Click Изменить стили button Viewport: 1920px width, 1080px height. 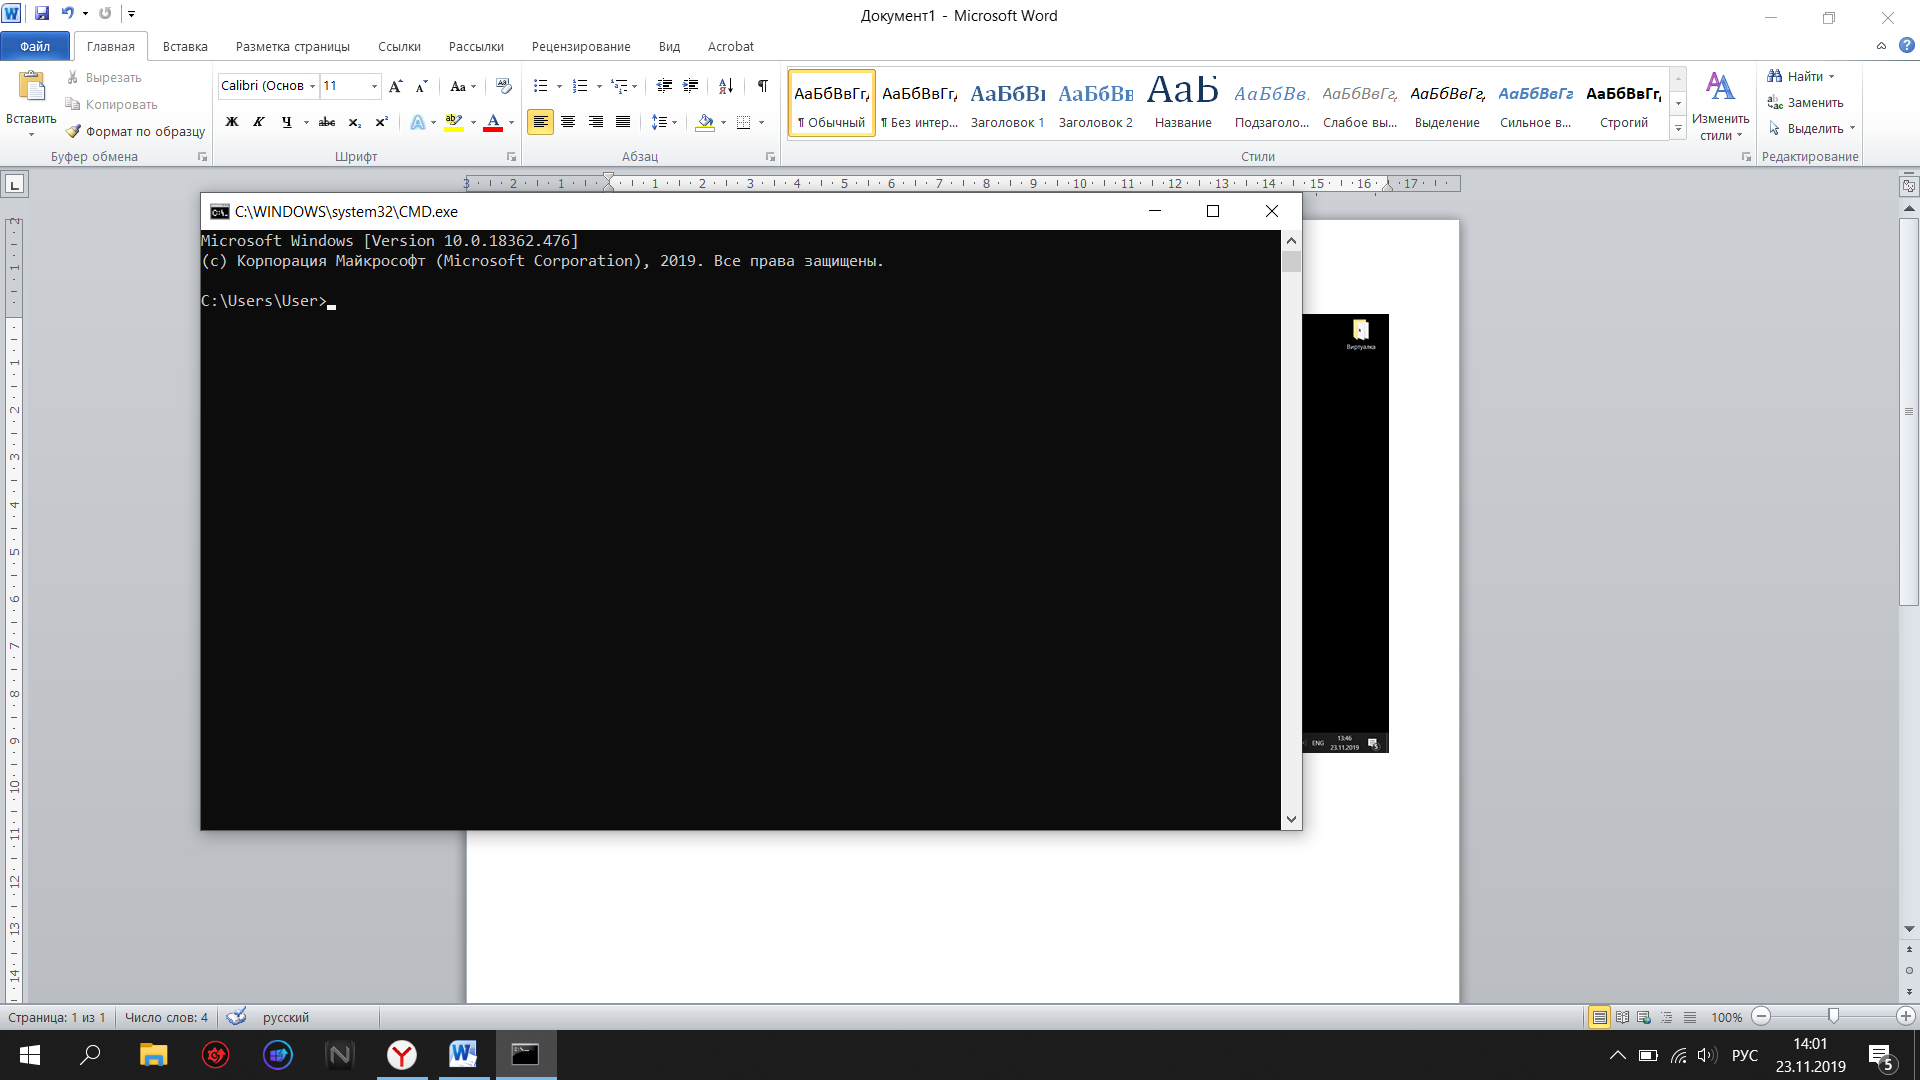1720,106
